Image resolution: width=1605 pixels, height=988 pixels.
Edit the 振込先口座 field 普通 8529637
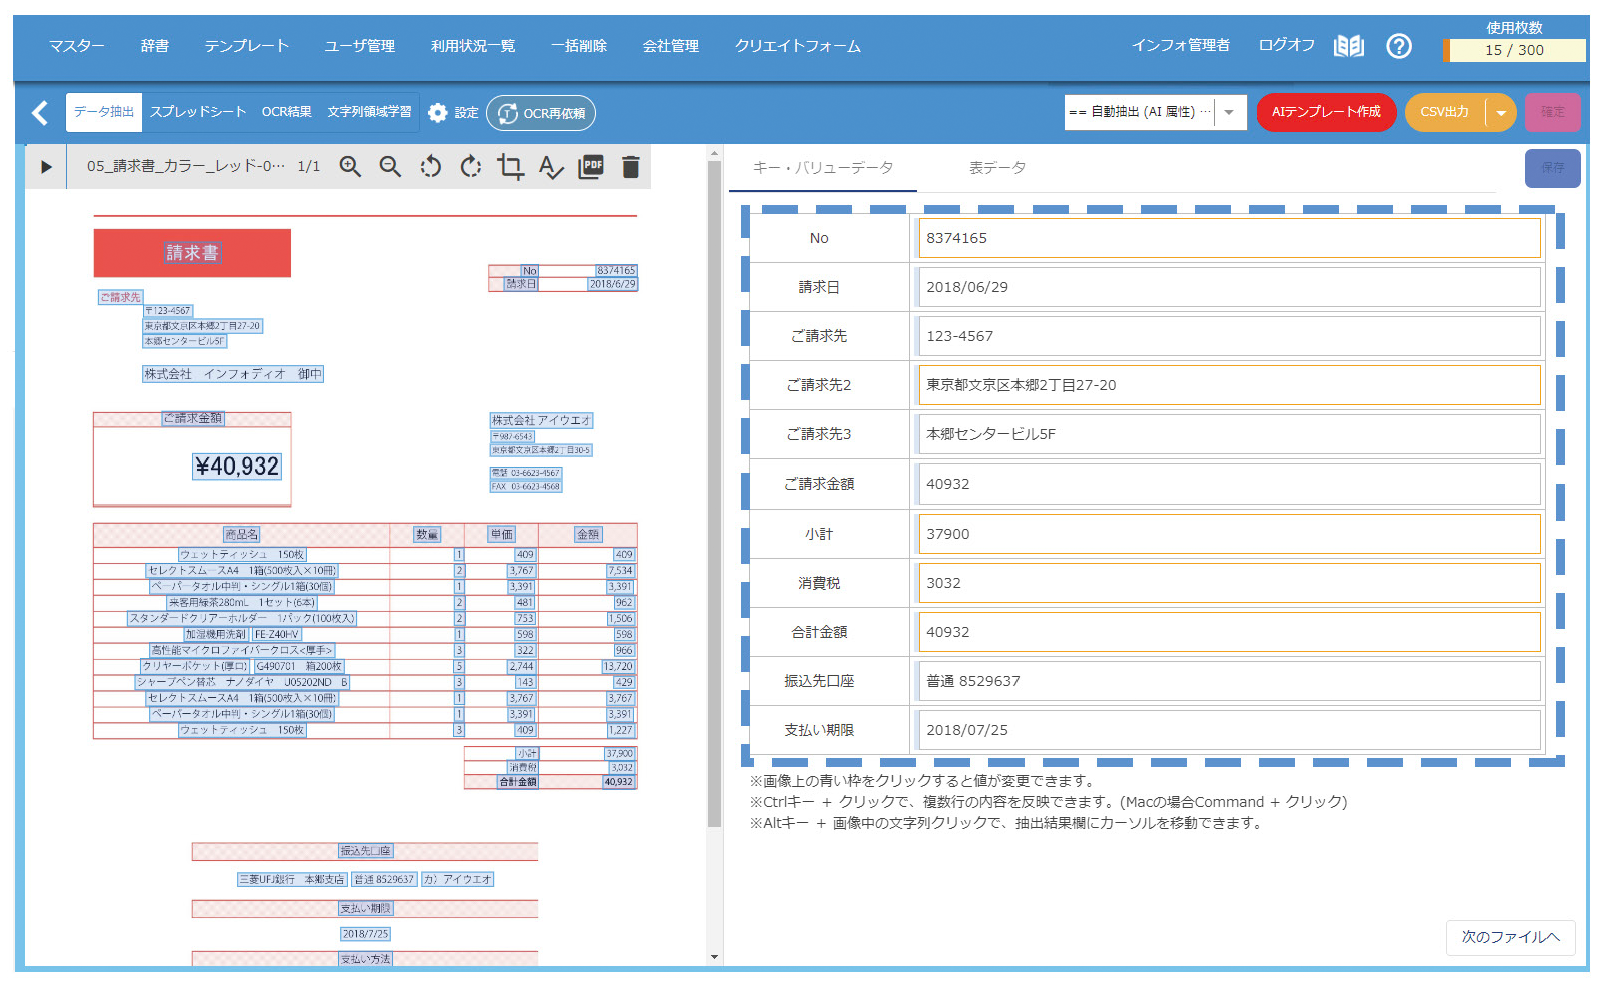click(1229, 681)
